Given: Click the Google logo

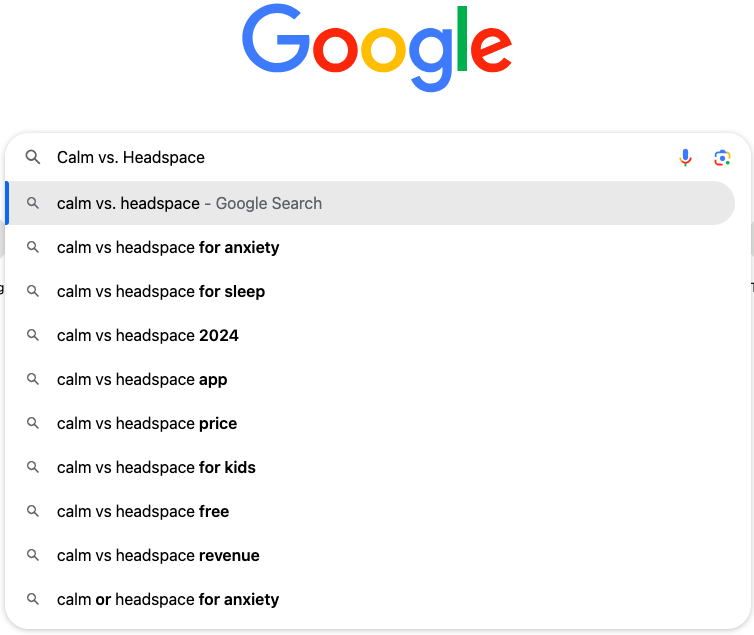Looking at the screenshot, I should [377, 48].
